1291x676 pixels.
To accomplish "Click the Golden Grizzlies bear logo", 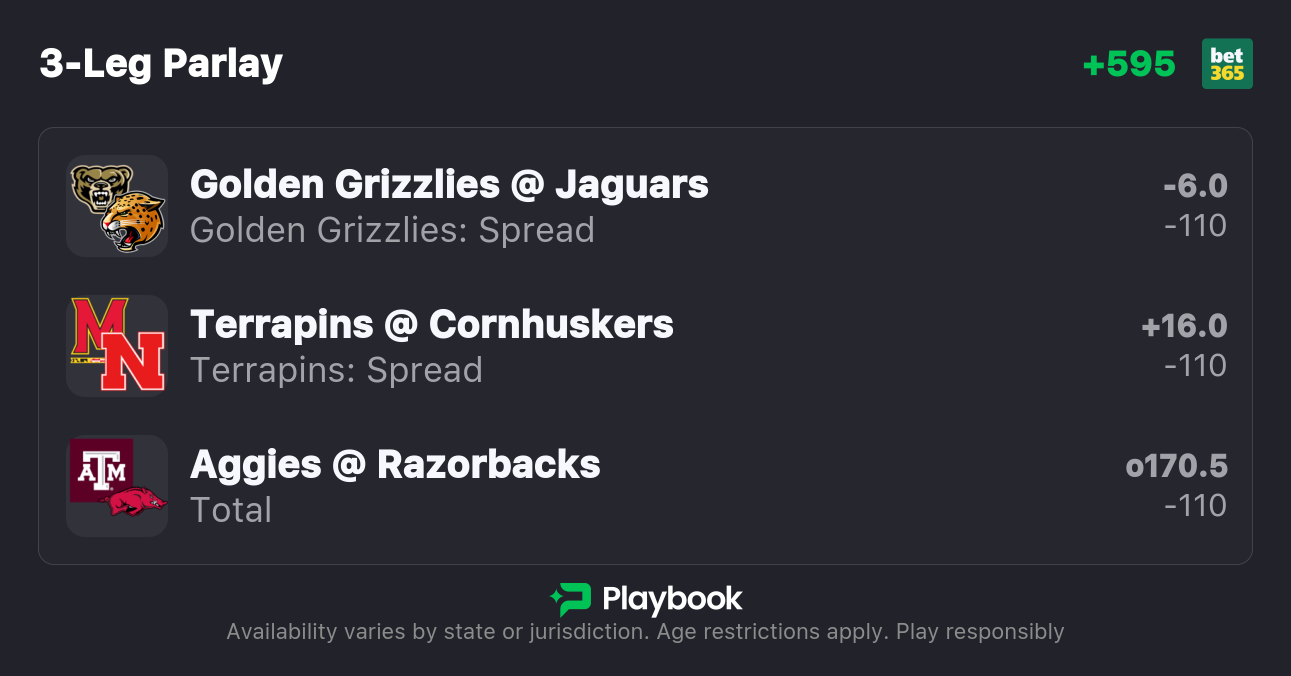I will click(96, 187).
